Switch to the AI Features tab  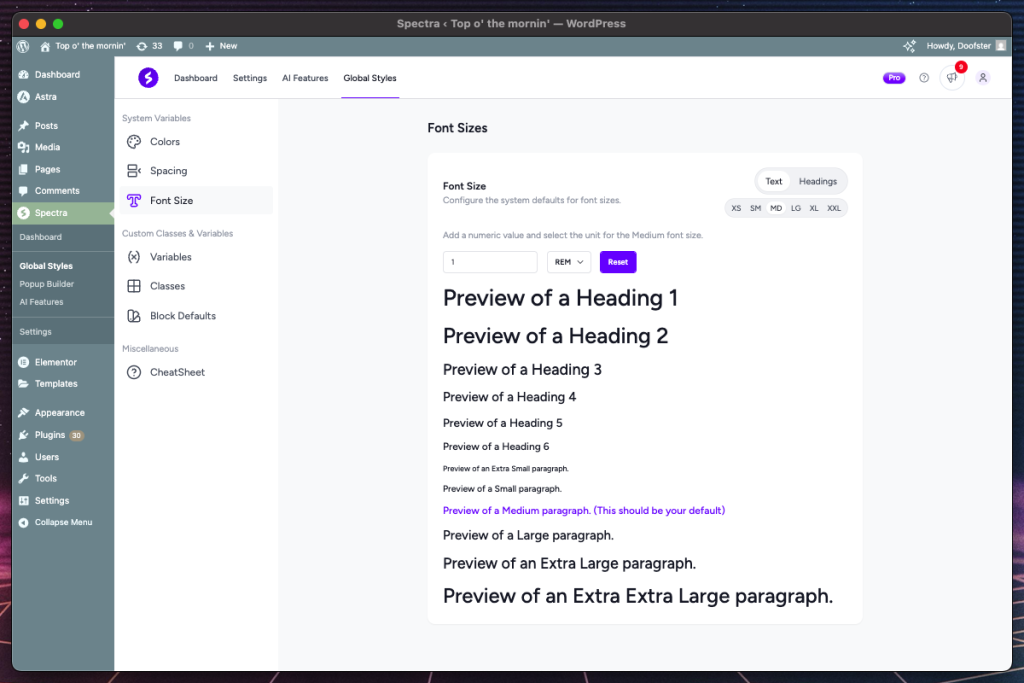click(x=305, y=78)
